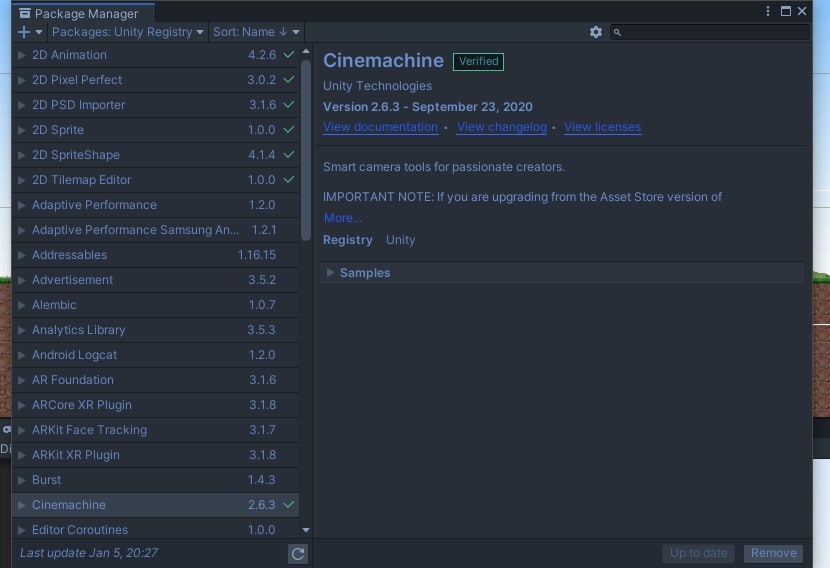
Task: Select the Addressables package
Action: tap(156, 255)
